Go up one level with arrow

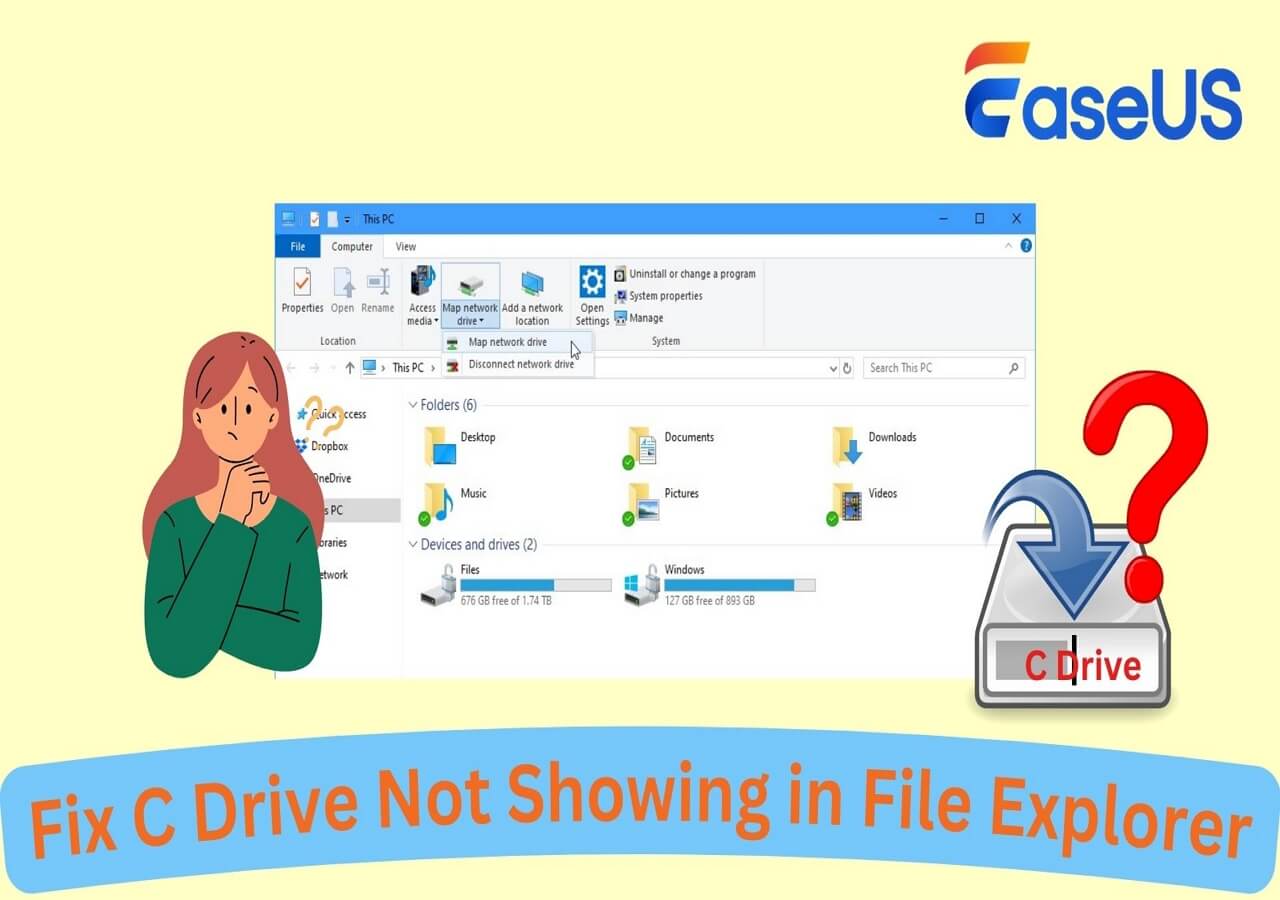[349, 368]
